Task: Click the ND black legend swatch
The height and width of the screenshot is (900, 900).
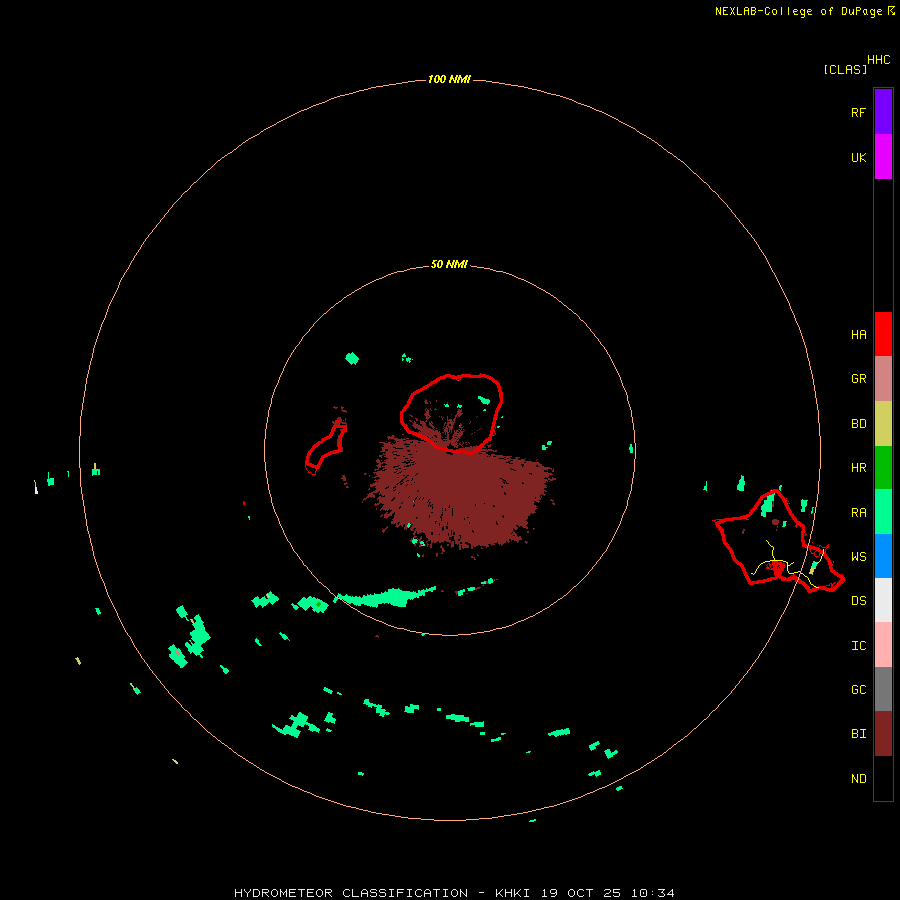Action: (x=883, y=778)
